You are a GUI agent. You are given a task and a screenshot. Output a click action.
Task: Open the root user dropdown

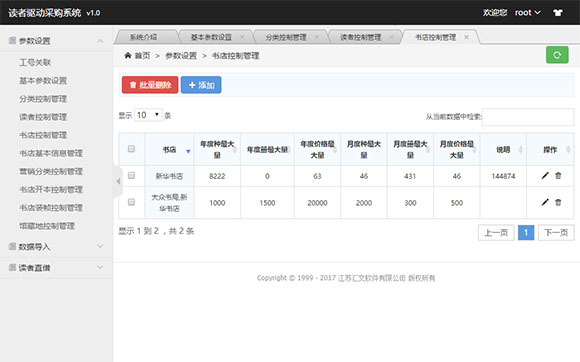pyautogui.click(x=527, y=13)
